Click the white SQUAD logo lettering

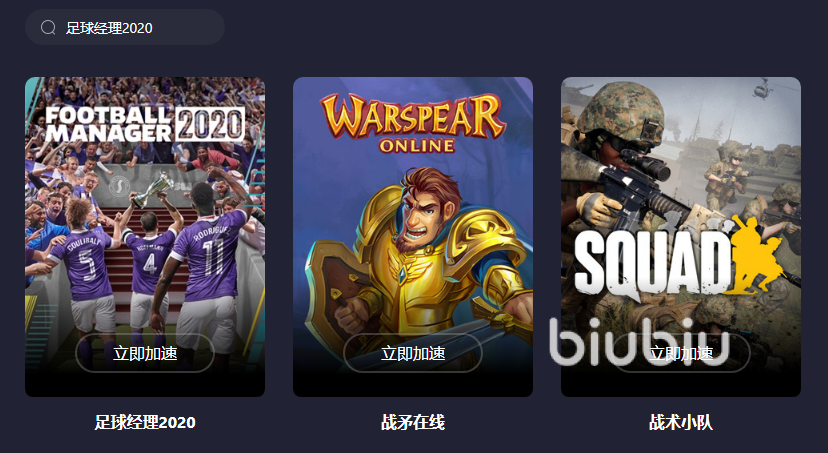(x=653, y=262)
